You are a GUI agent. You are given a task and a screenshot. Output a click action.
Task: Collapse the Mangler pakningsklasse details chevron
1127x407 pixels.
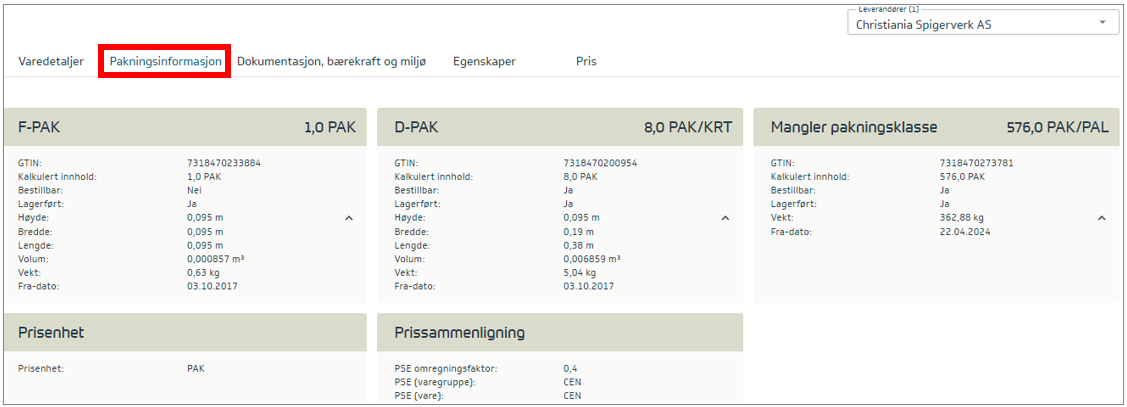1101,217
